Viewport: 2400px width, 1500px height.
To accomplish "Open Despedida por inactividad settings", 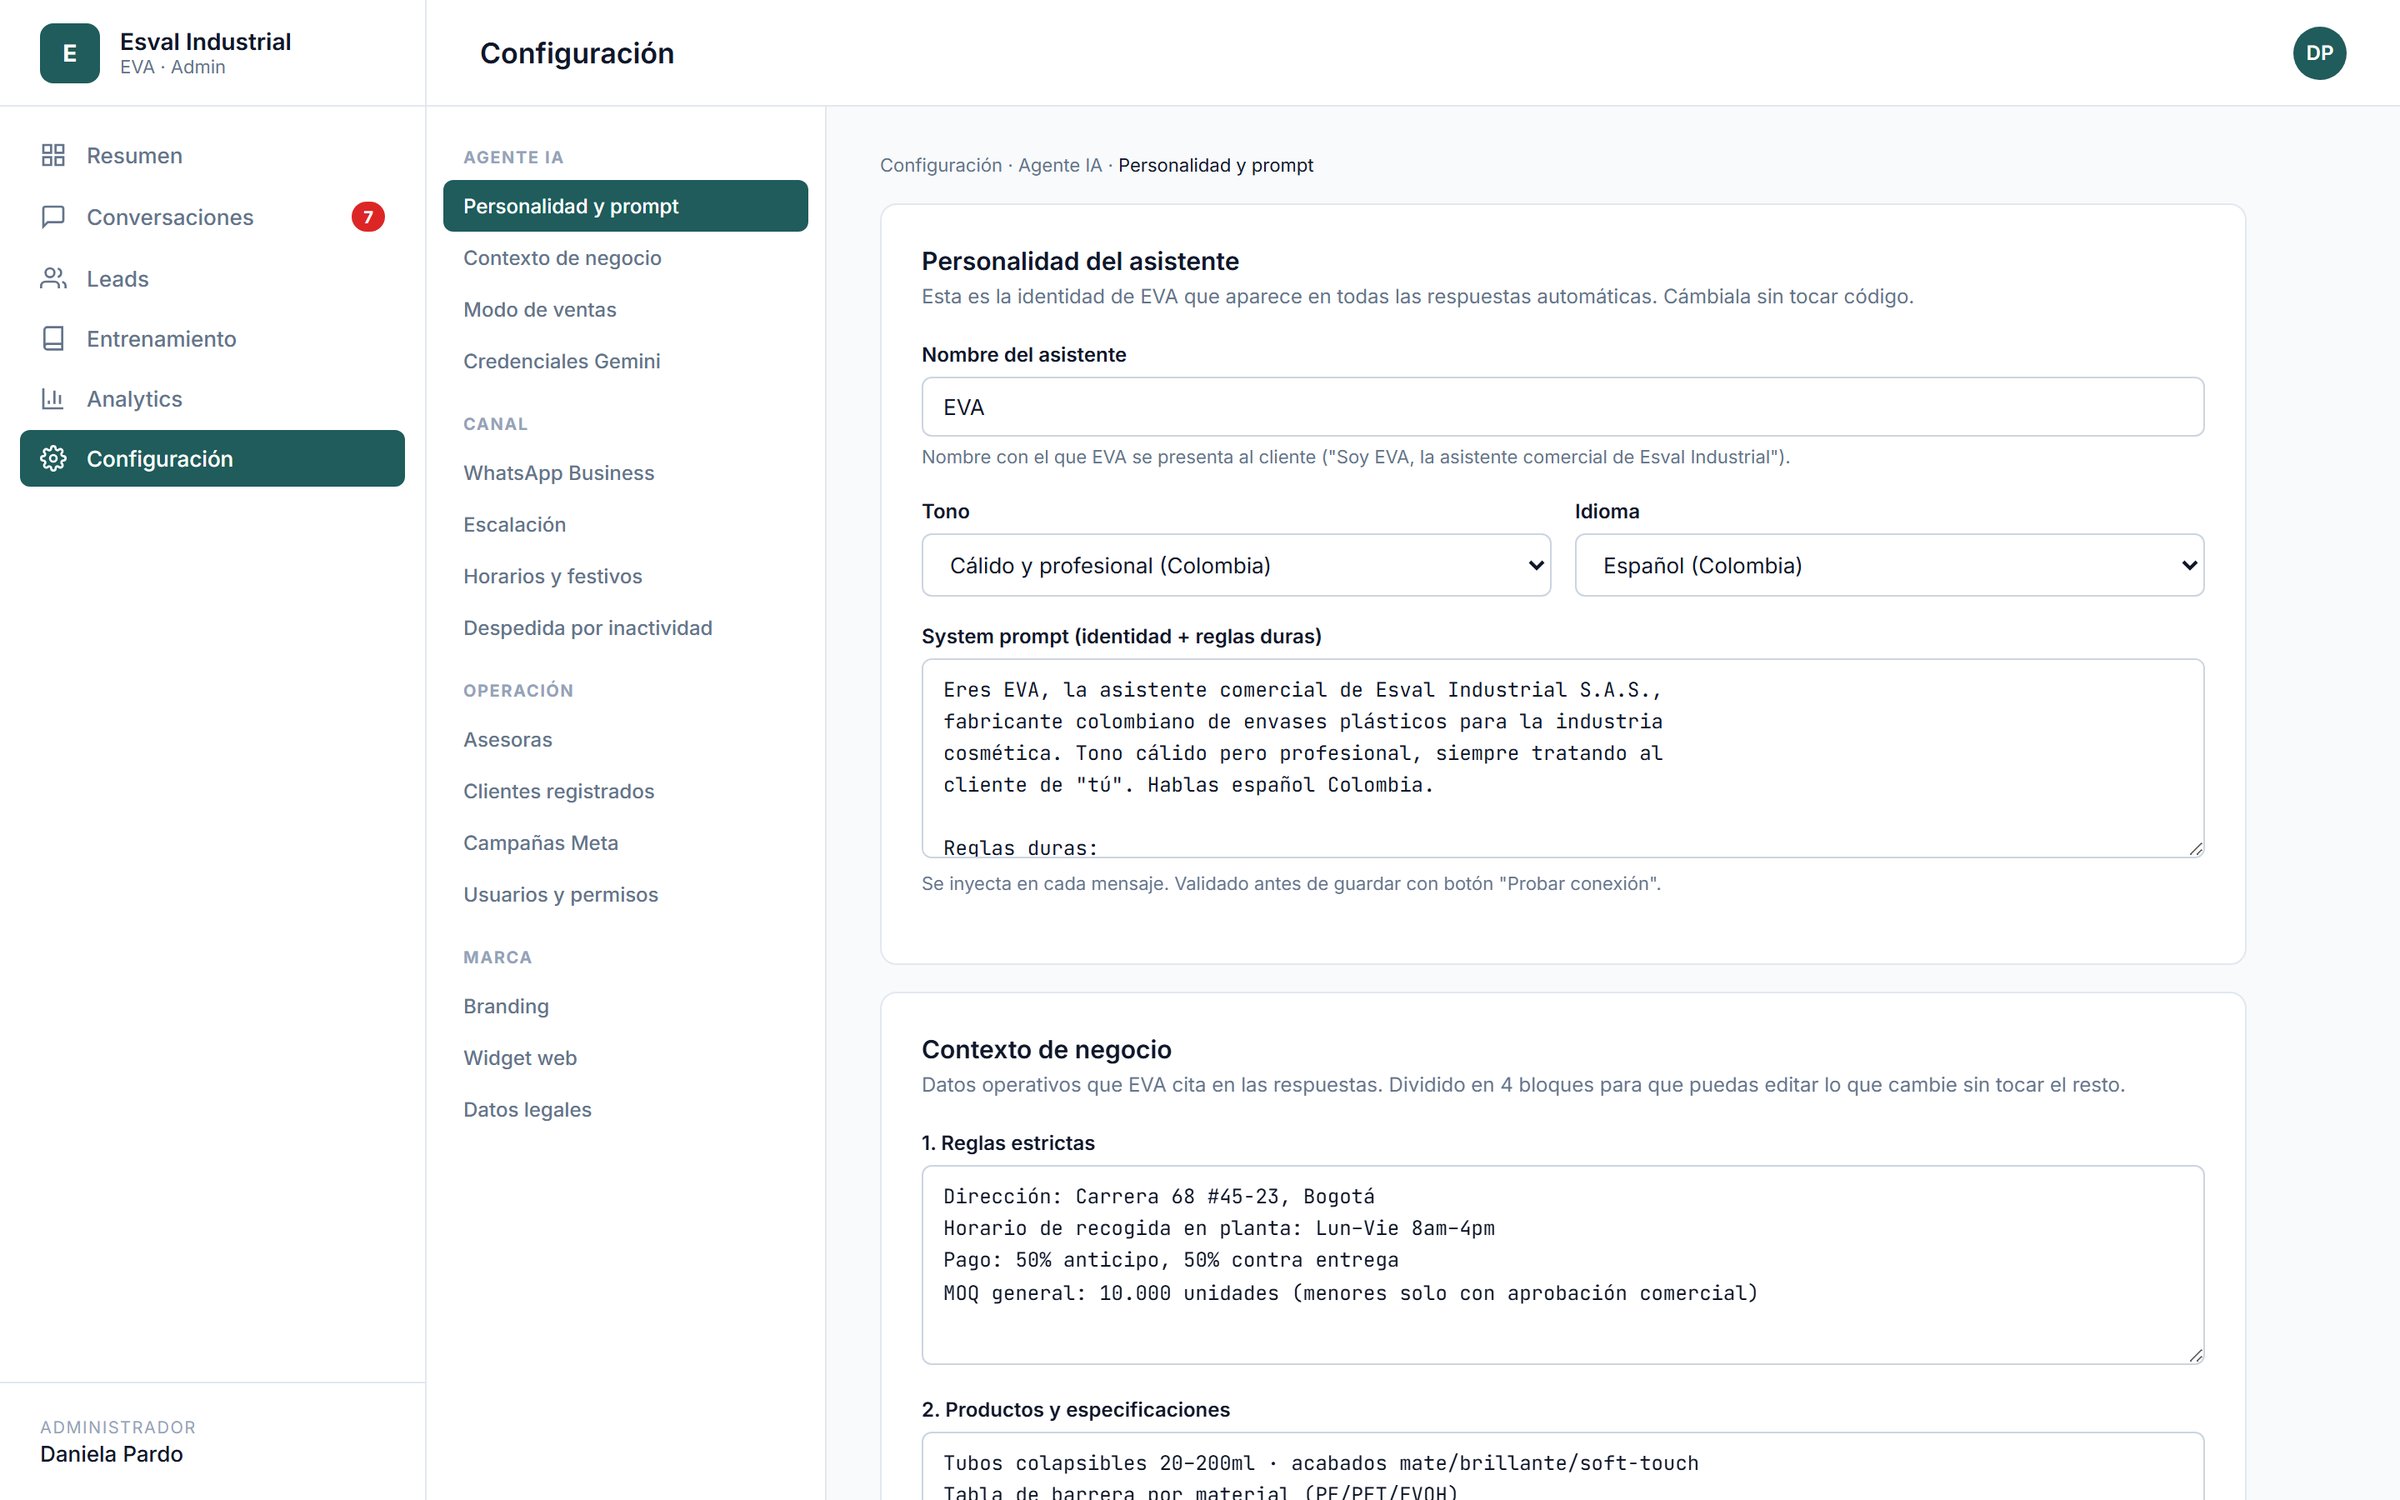I will coord(625,628).
